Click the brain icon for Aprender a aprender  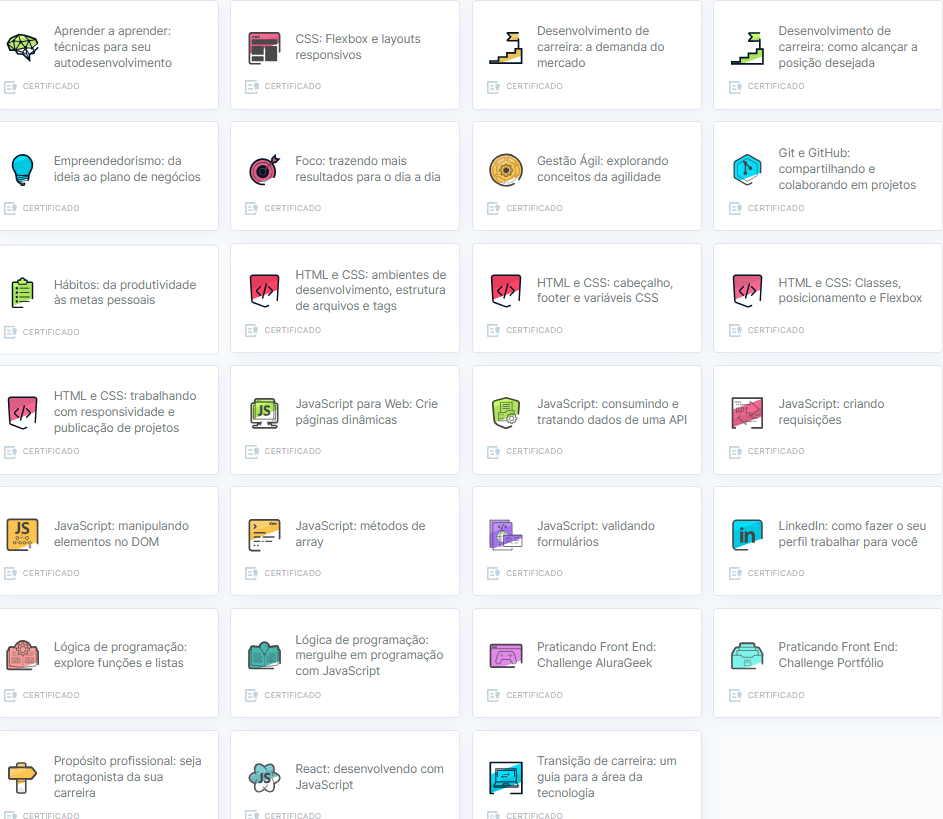point(22,44)
